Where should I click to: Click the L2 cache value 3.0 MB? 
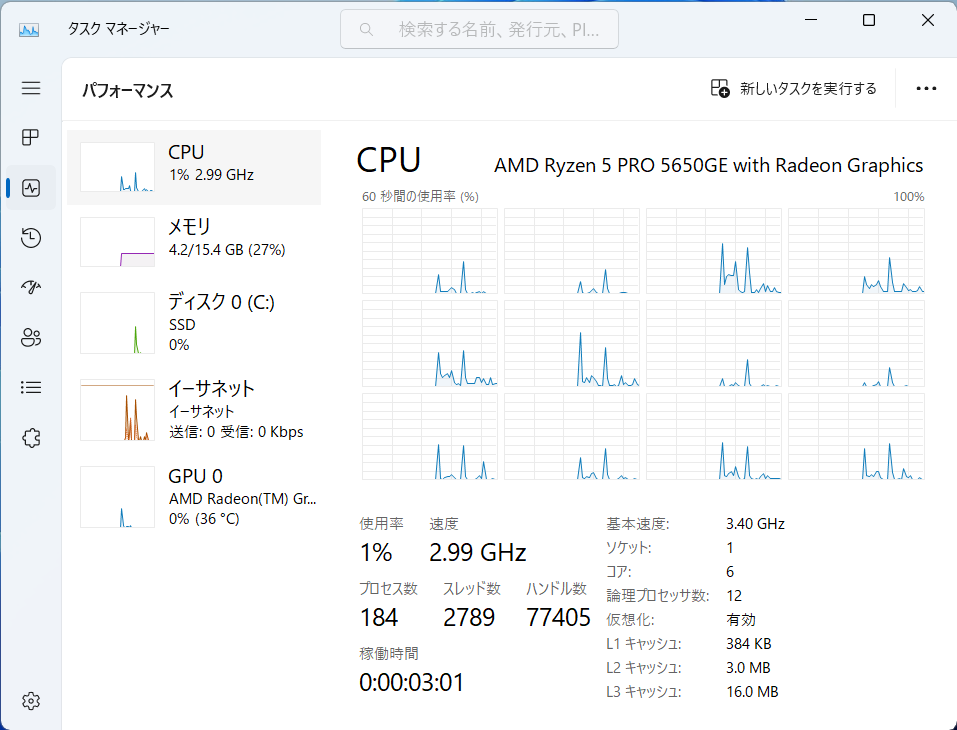(x=748, y=668)
